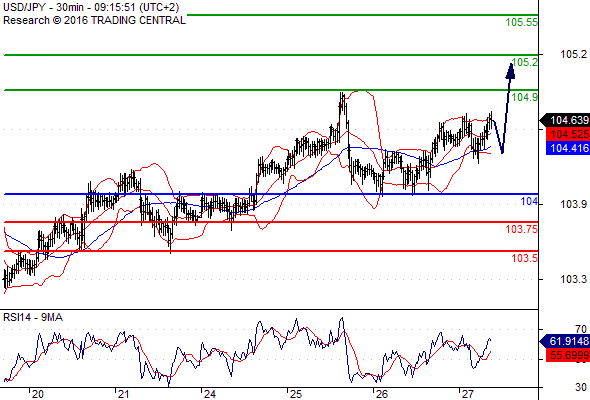Viewport: 590px width, 400px height.
Task: Click the RSI 30 level axis label
Action: click(x=581, y=387)
